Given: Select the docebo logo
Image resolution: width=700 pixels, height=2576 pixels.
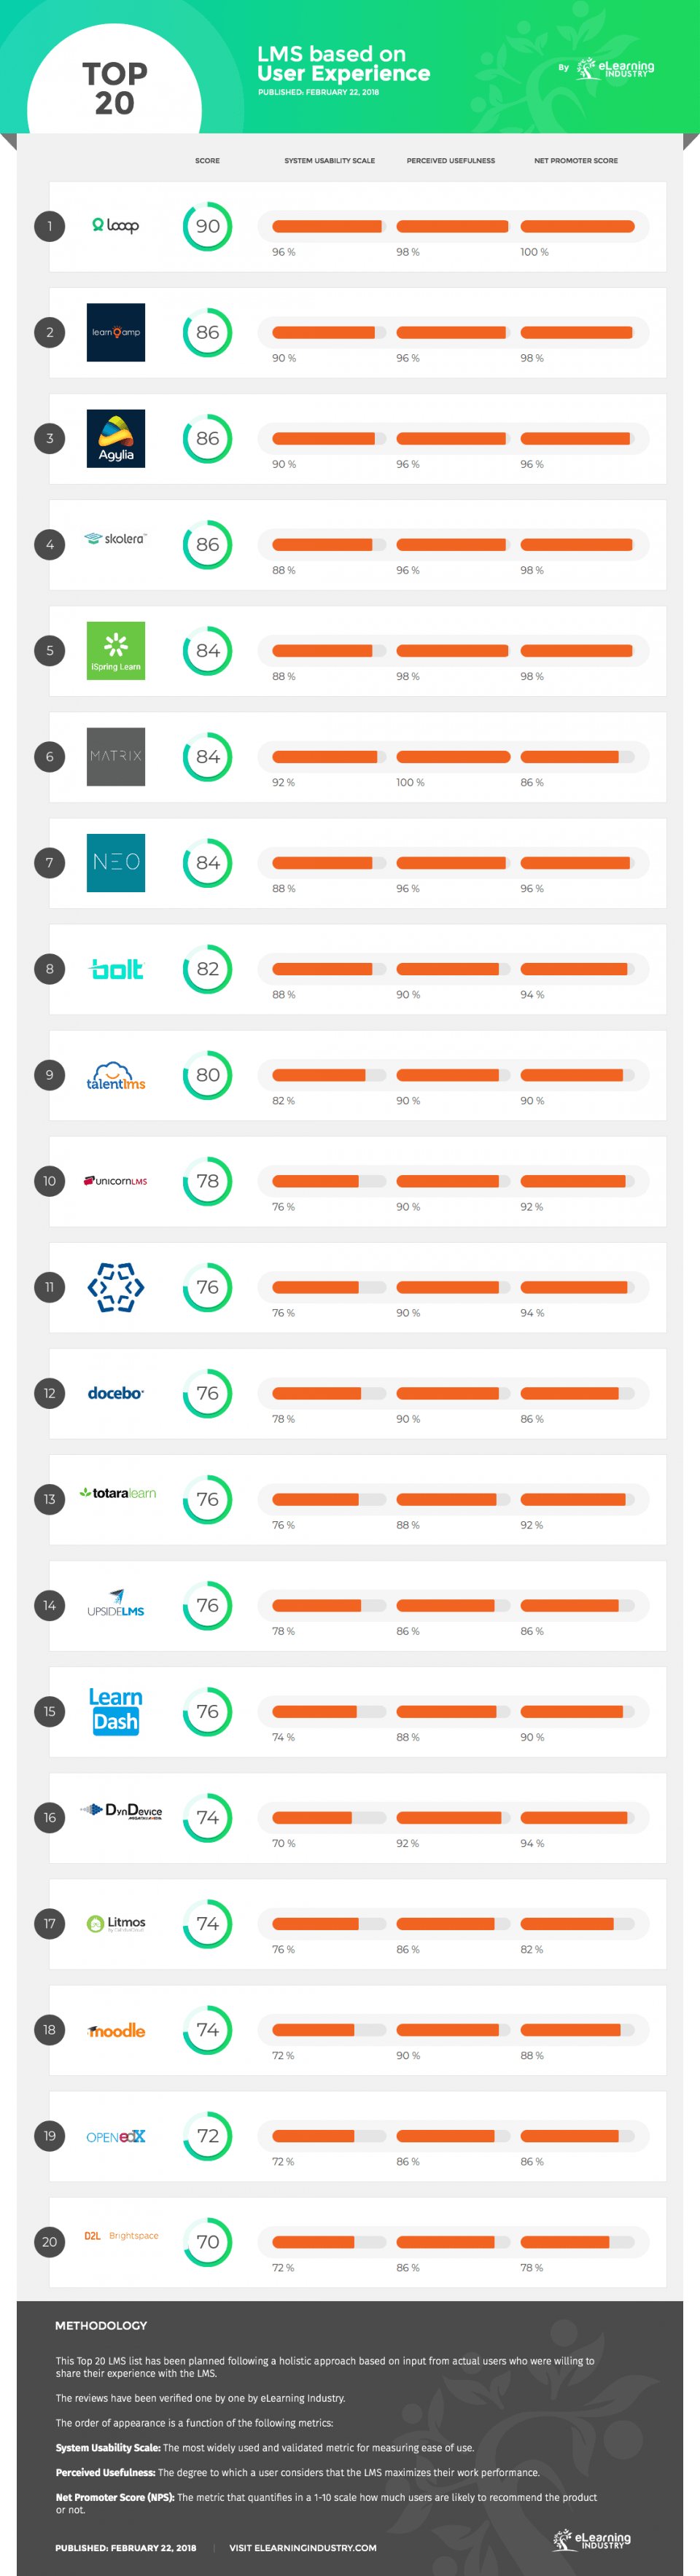Looking at the screenshot, I should point(116,1393).
